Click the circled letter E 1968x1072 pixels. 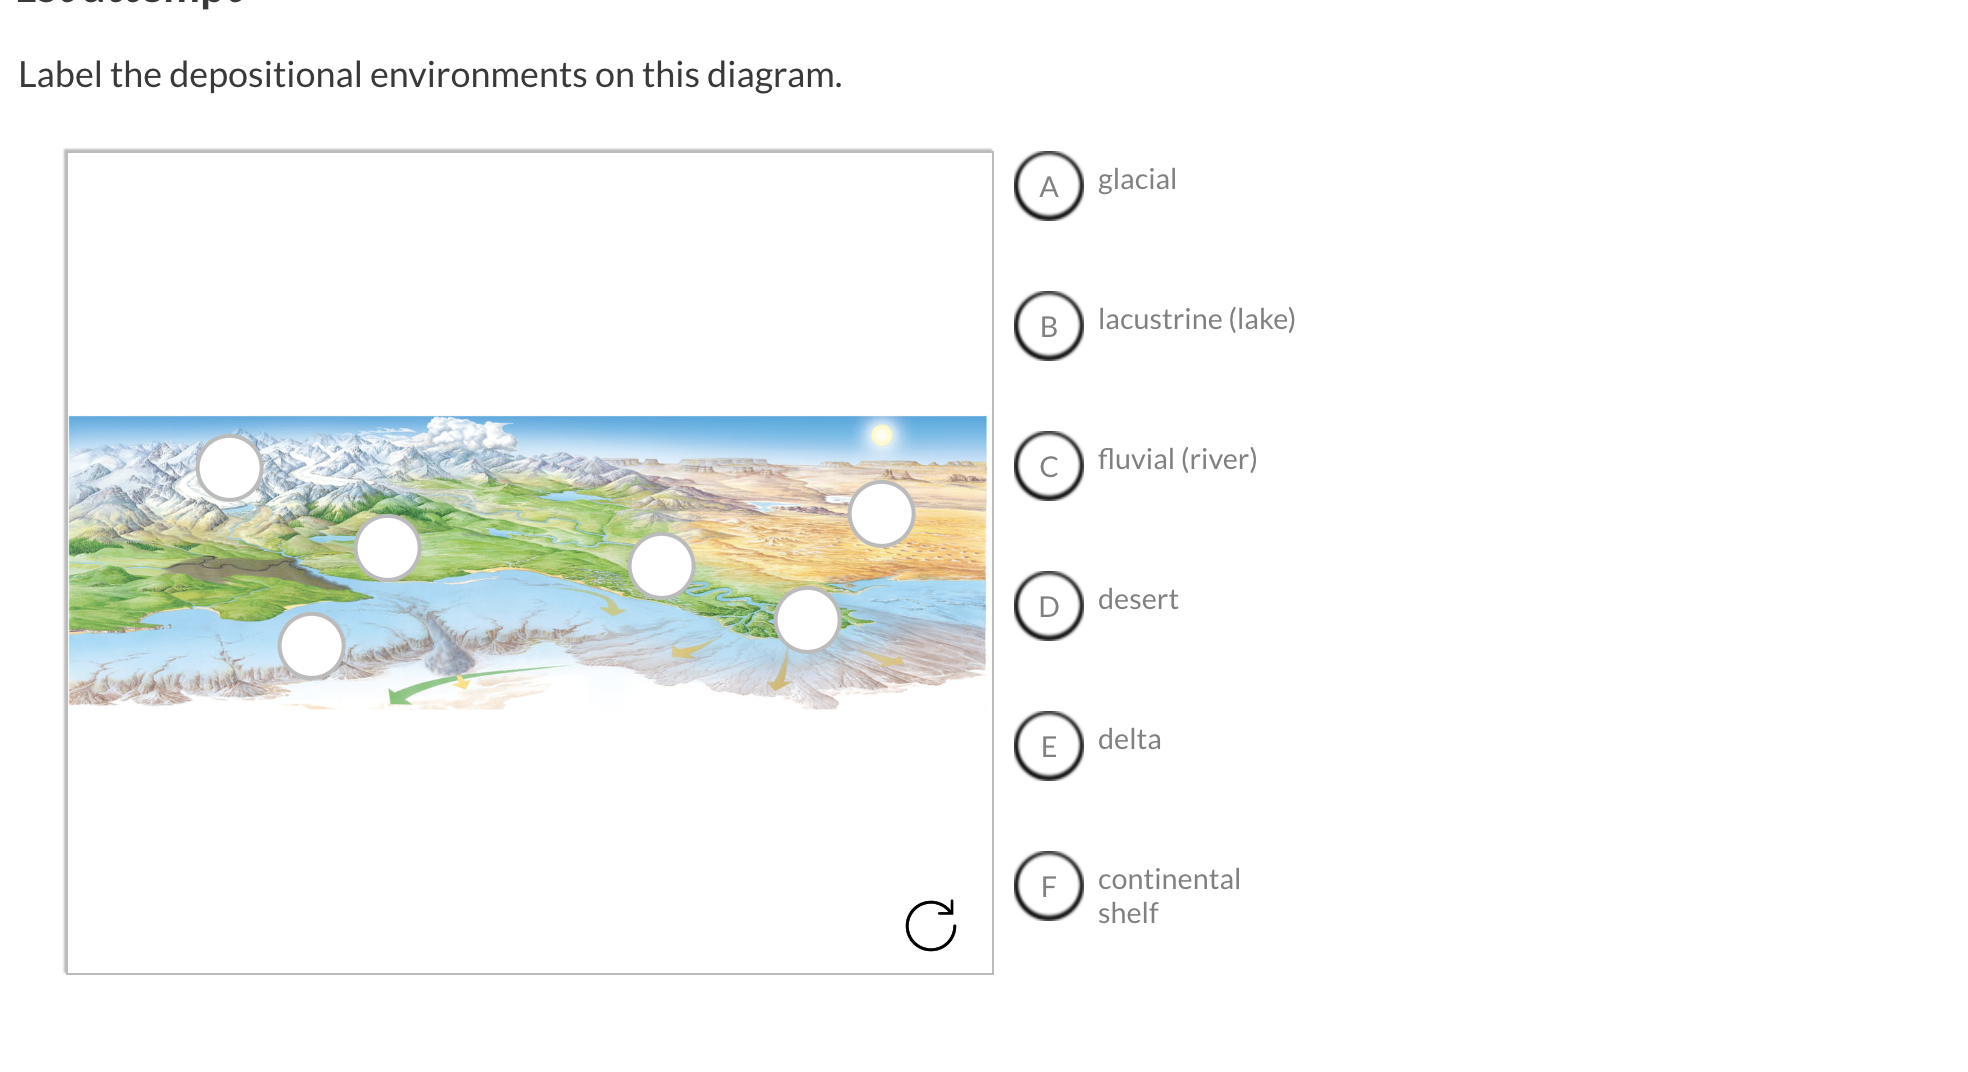click(x=1048, y=745)
